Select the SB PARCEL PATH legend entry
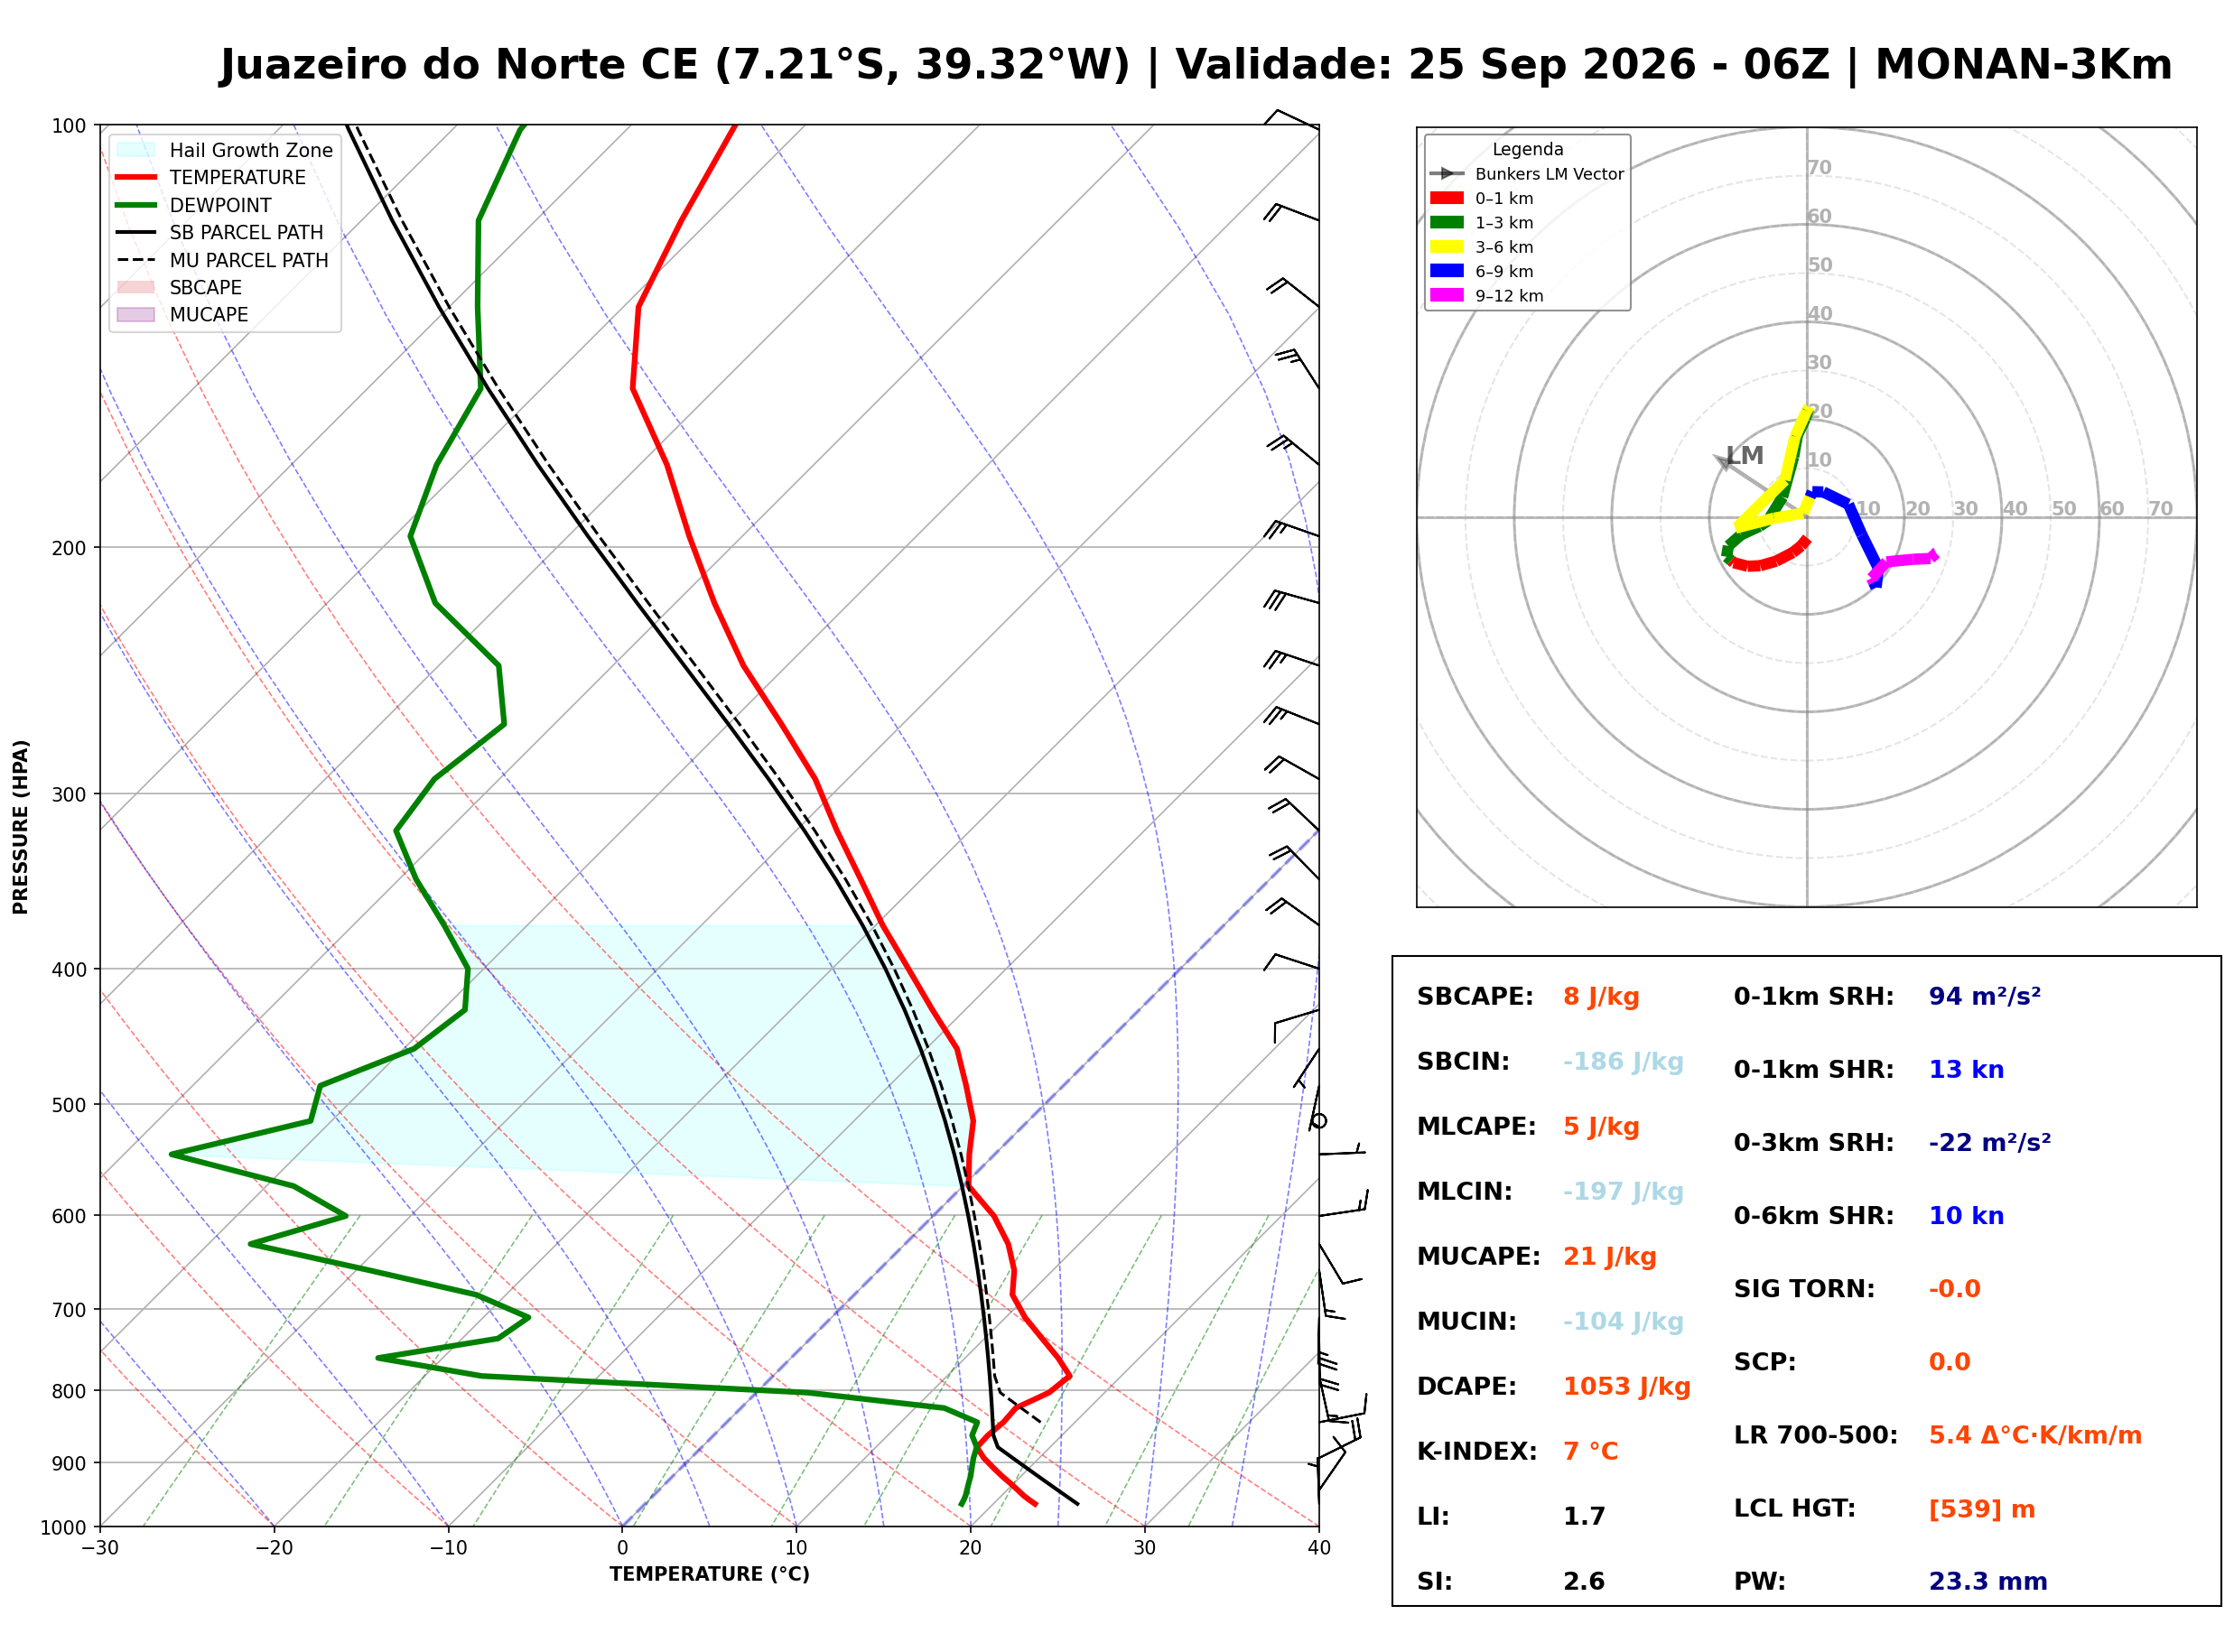 pos(220,232)
